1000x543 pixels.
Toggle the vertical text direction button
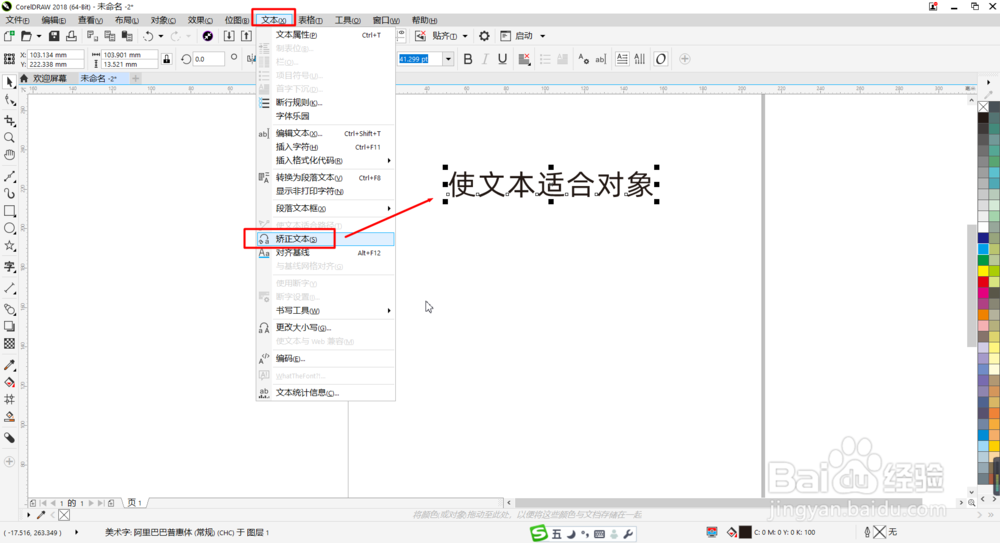coord(640,59)
